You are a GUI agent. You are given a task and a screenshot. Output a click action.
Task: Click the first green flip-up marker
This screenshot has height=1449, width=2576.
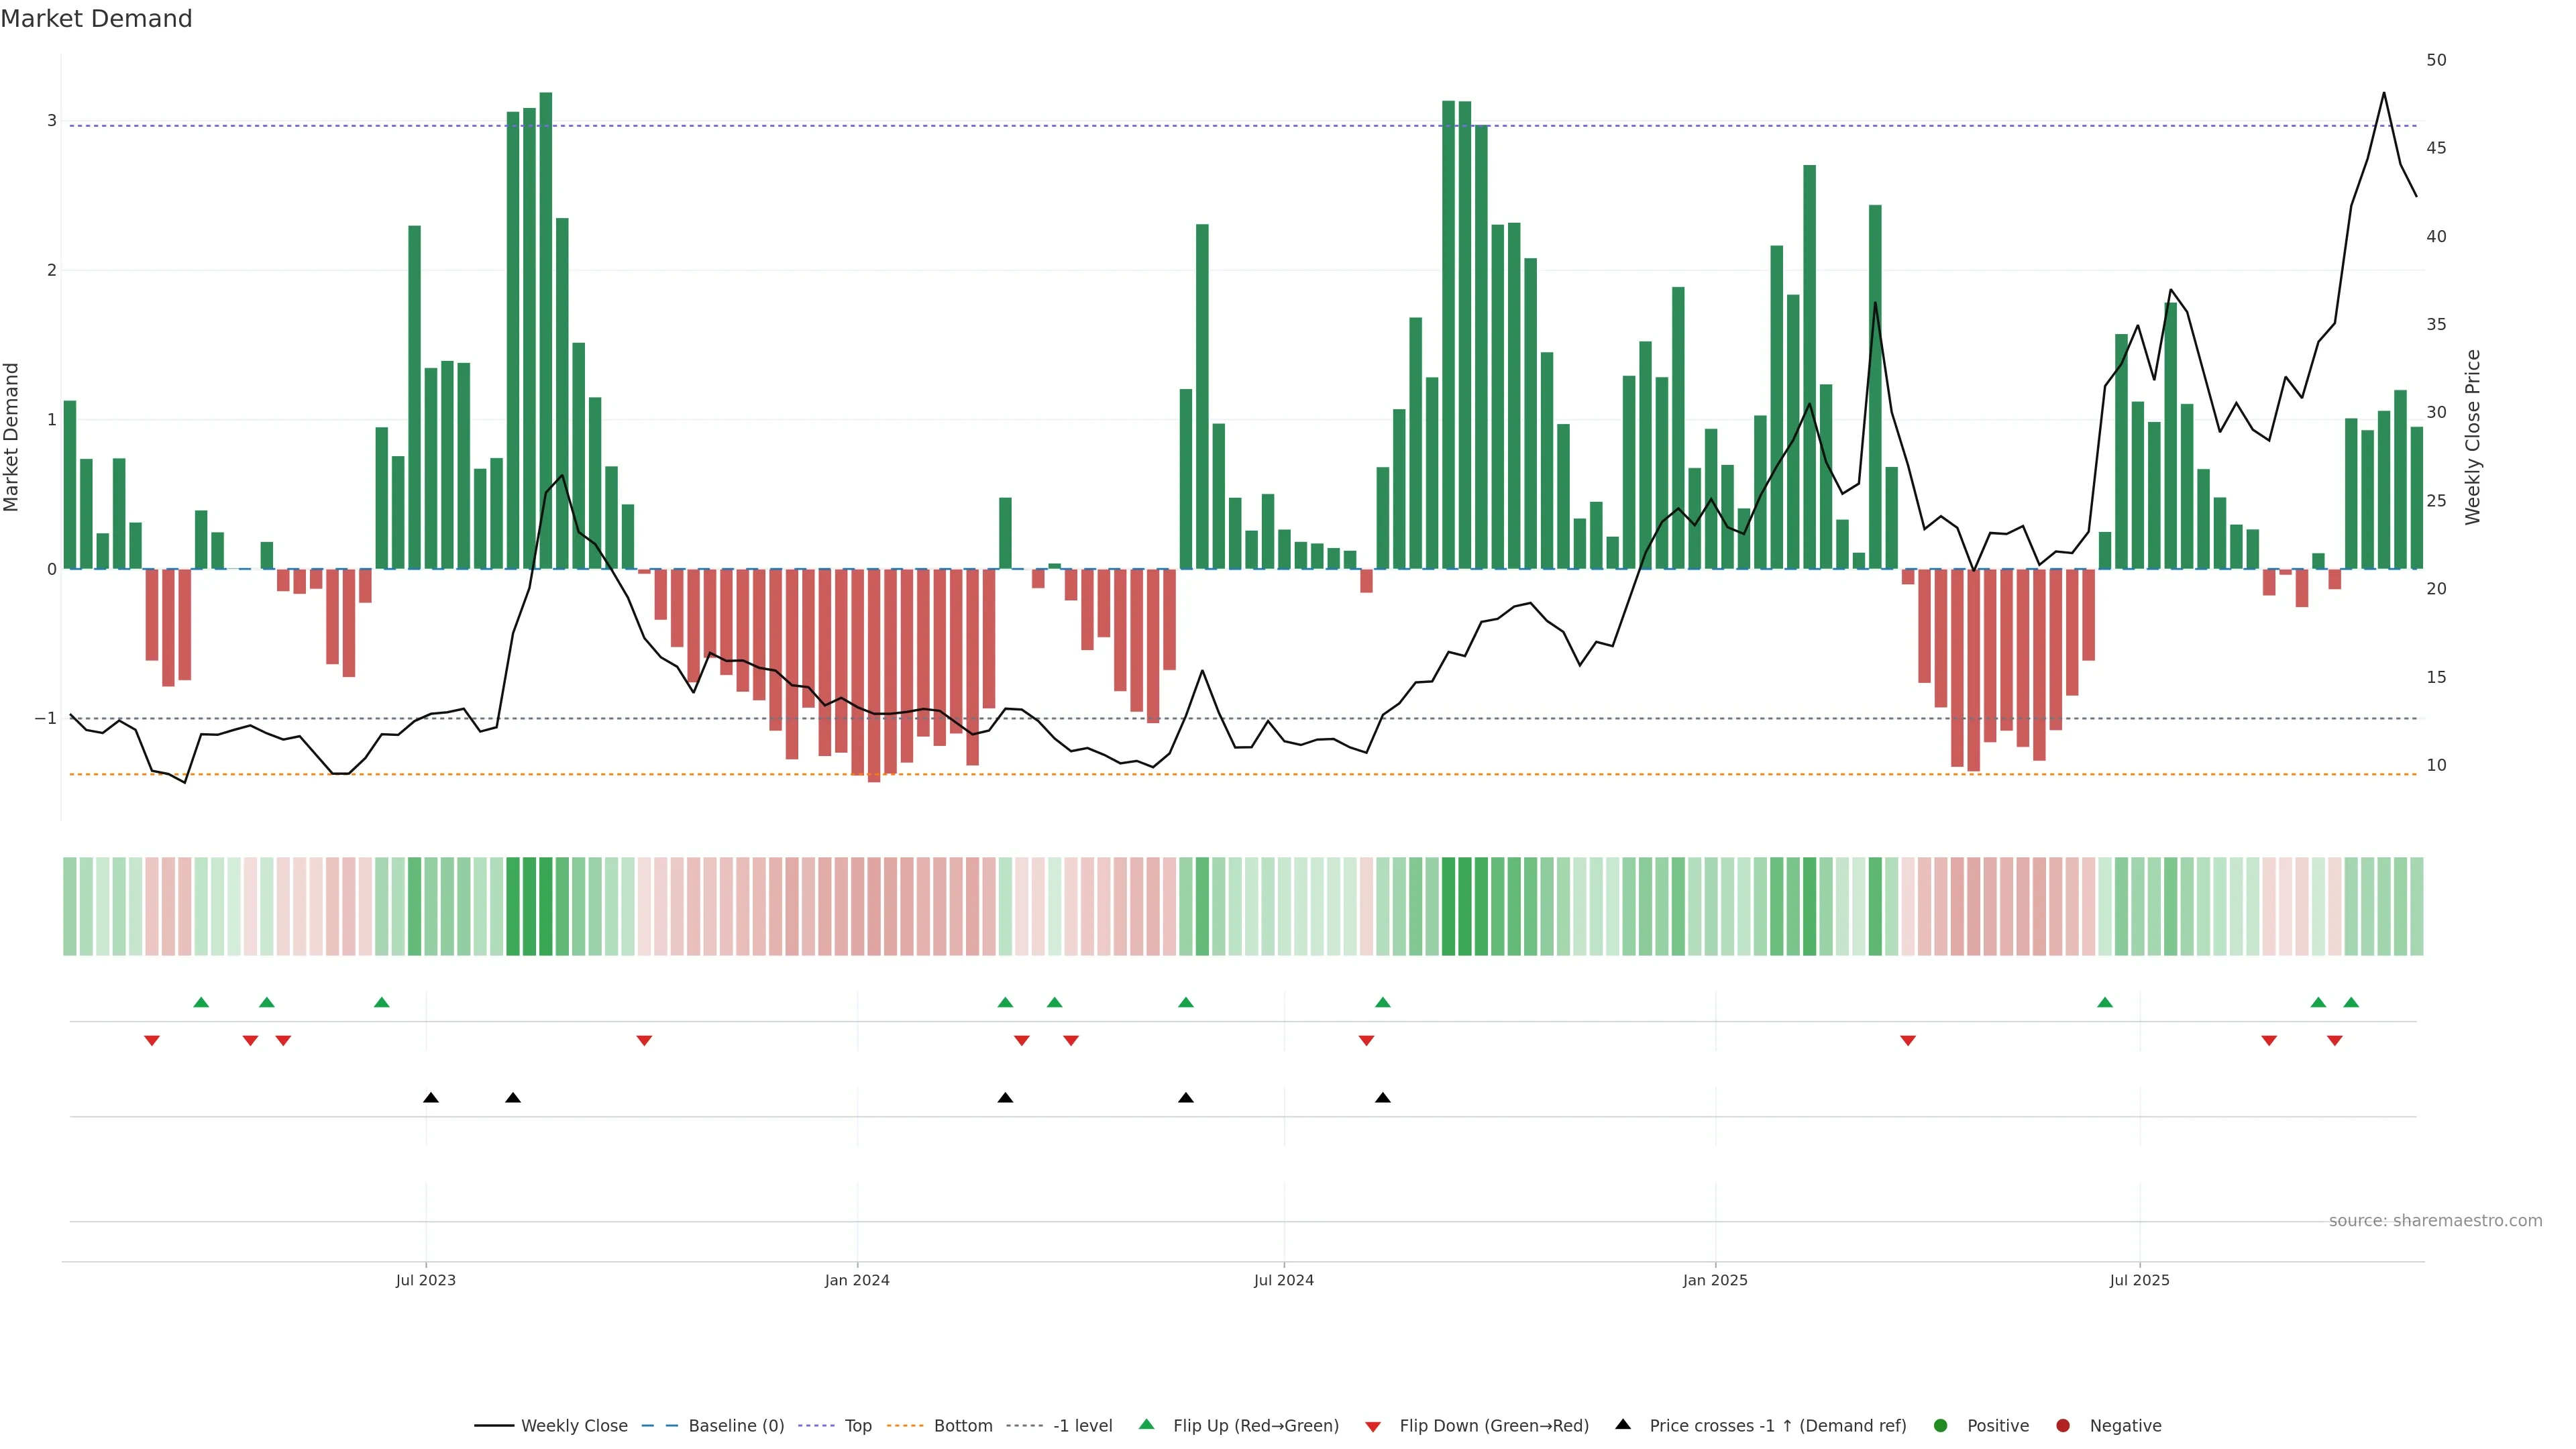[201, 1002]
